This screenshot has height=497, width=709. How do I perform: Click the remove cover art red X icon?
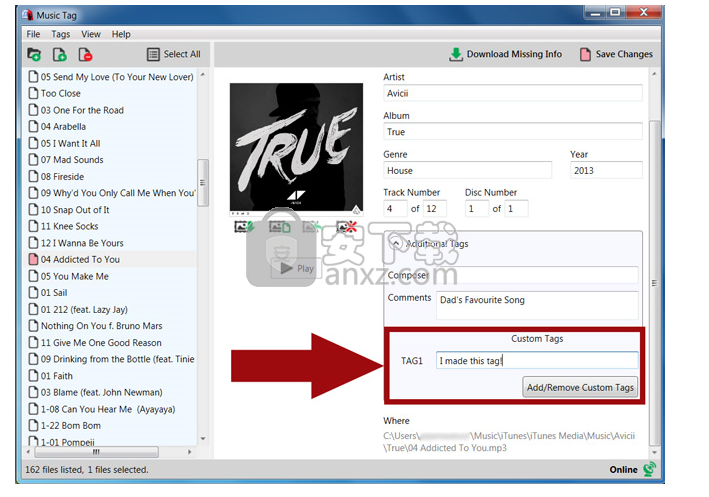click(347, 226)
